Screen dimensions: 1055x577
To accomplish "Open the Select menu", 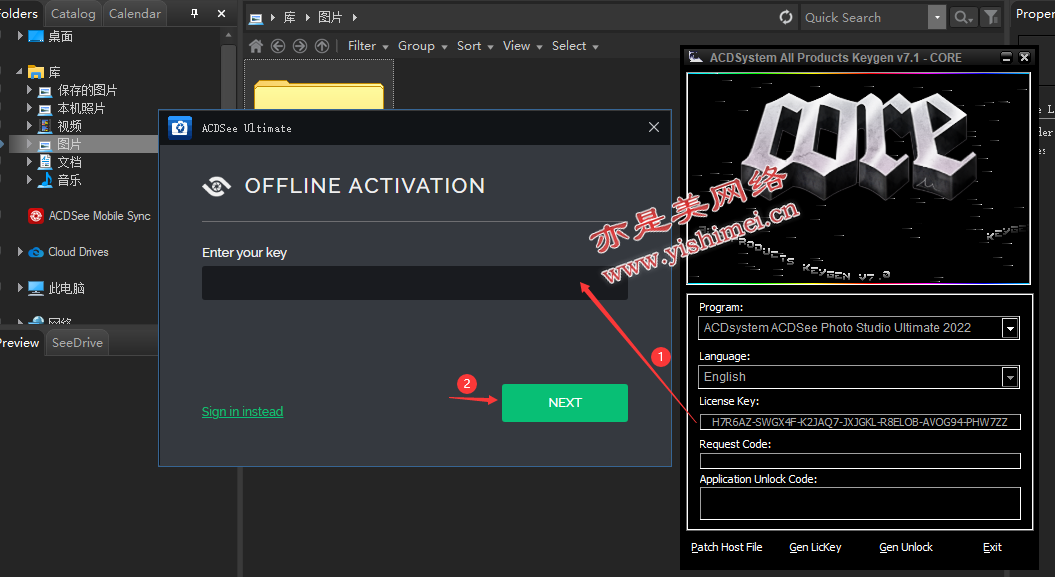I will (575, 46).
